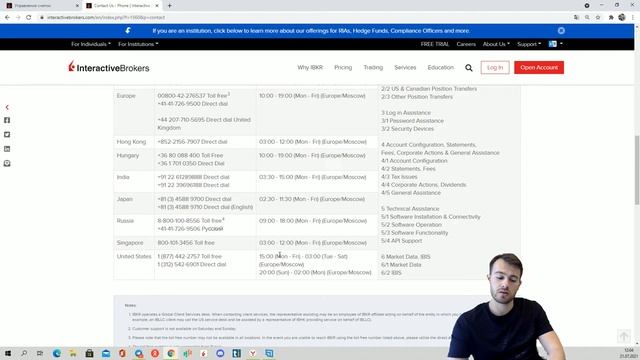The height and width of the screenshot is (360, 640).
Task: Open the Trading menu
Action: [x=373, y=67]
